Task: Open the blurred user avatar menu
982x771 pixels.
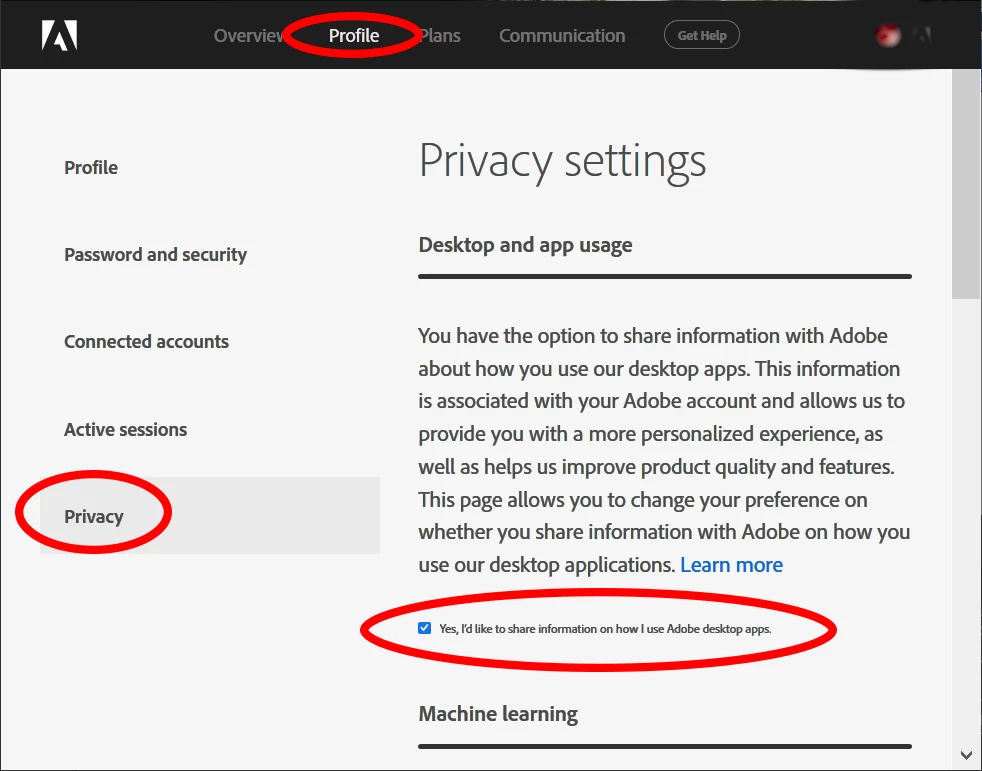Action: [x=887, y=35]
